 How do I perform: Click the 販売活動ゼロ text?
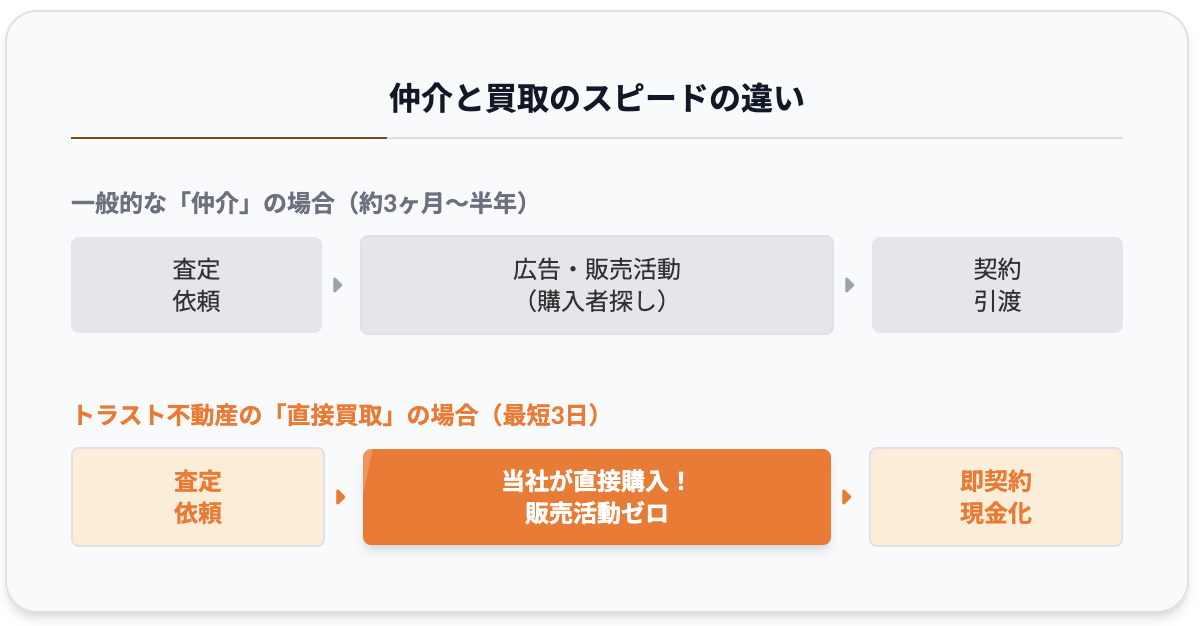point(596,514)
